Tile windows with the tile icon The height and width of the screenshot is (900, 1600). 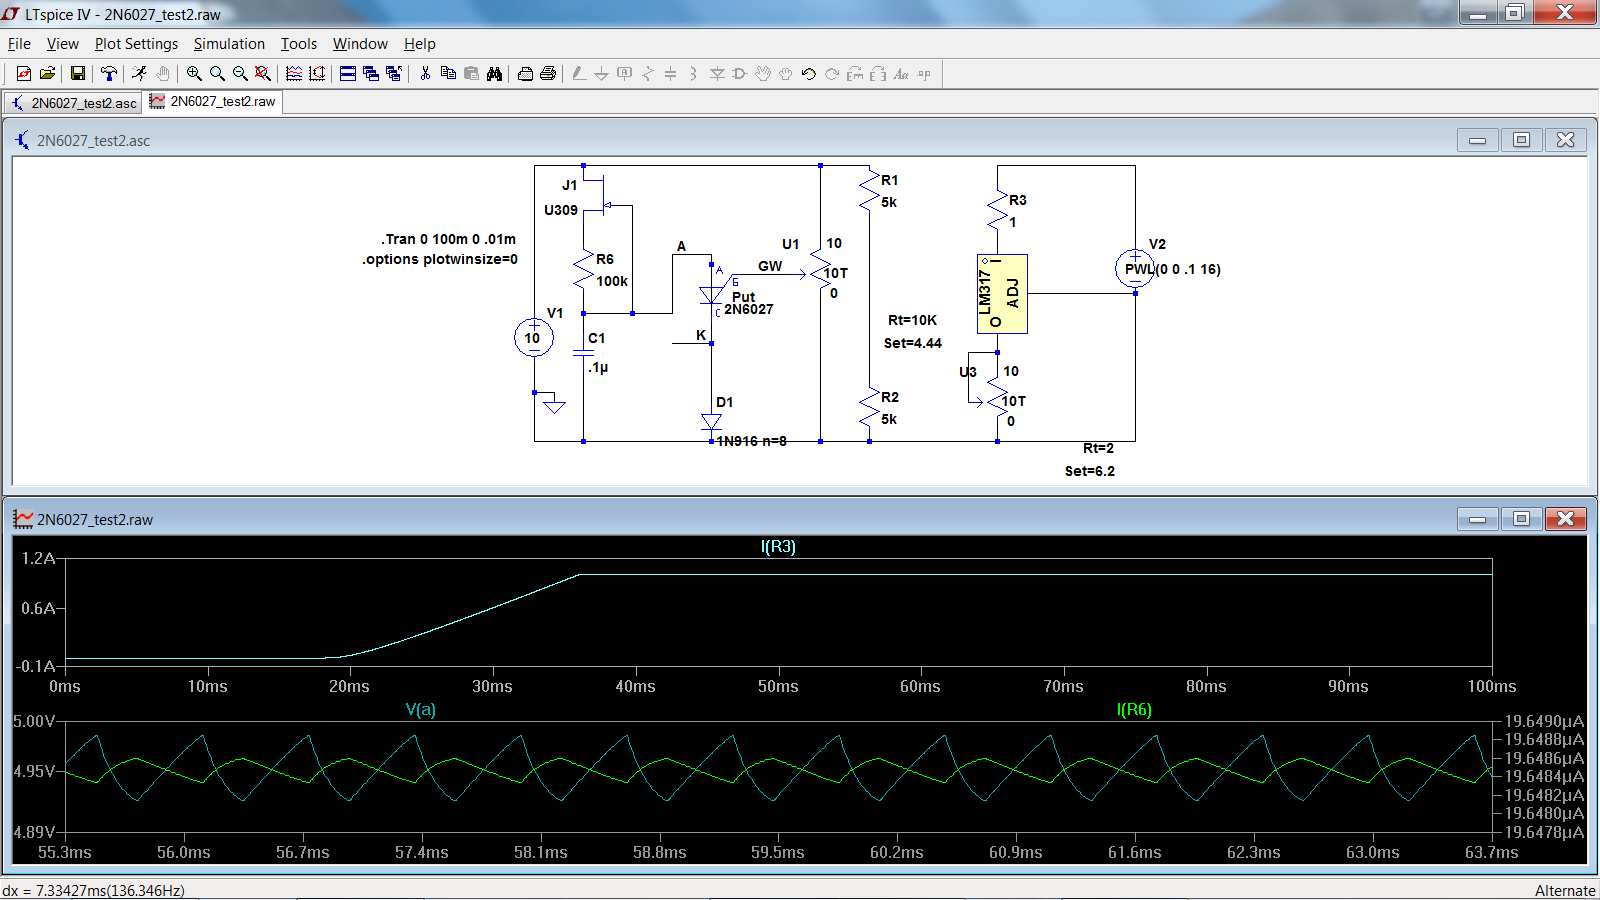point(348,74)
